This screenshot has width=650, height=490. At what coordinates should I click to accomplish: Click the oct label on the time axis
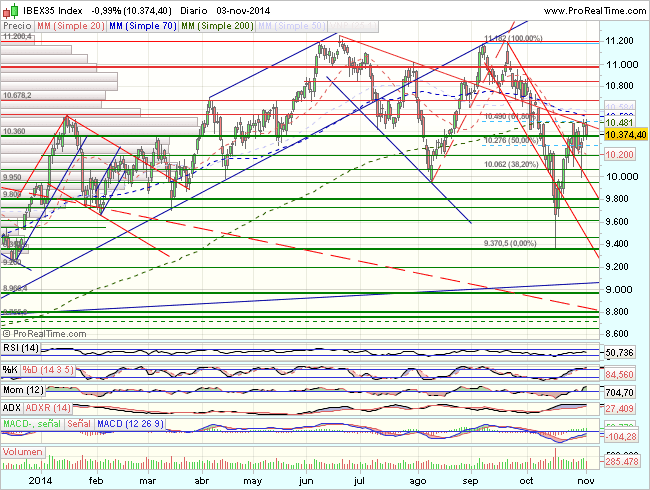pyautogui.click(x=526, y=480)
